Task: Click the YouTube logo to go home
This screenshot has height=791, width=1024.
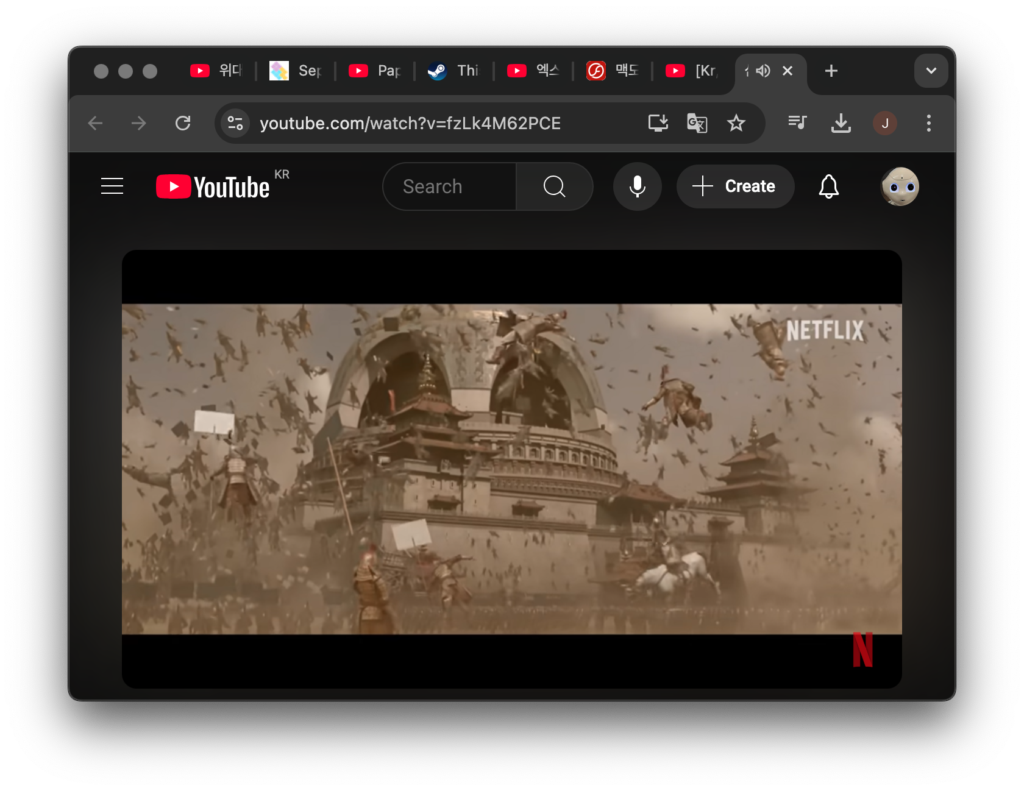Action: [x=213, y=187]
